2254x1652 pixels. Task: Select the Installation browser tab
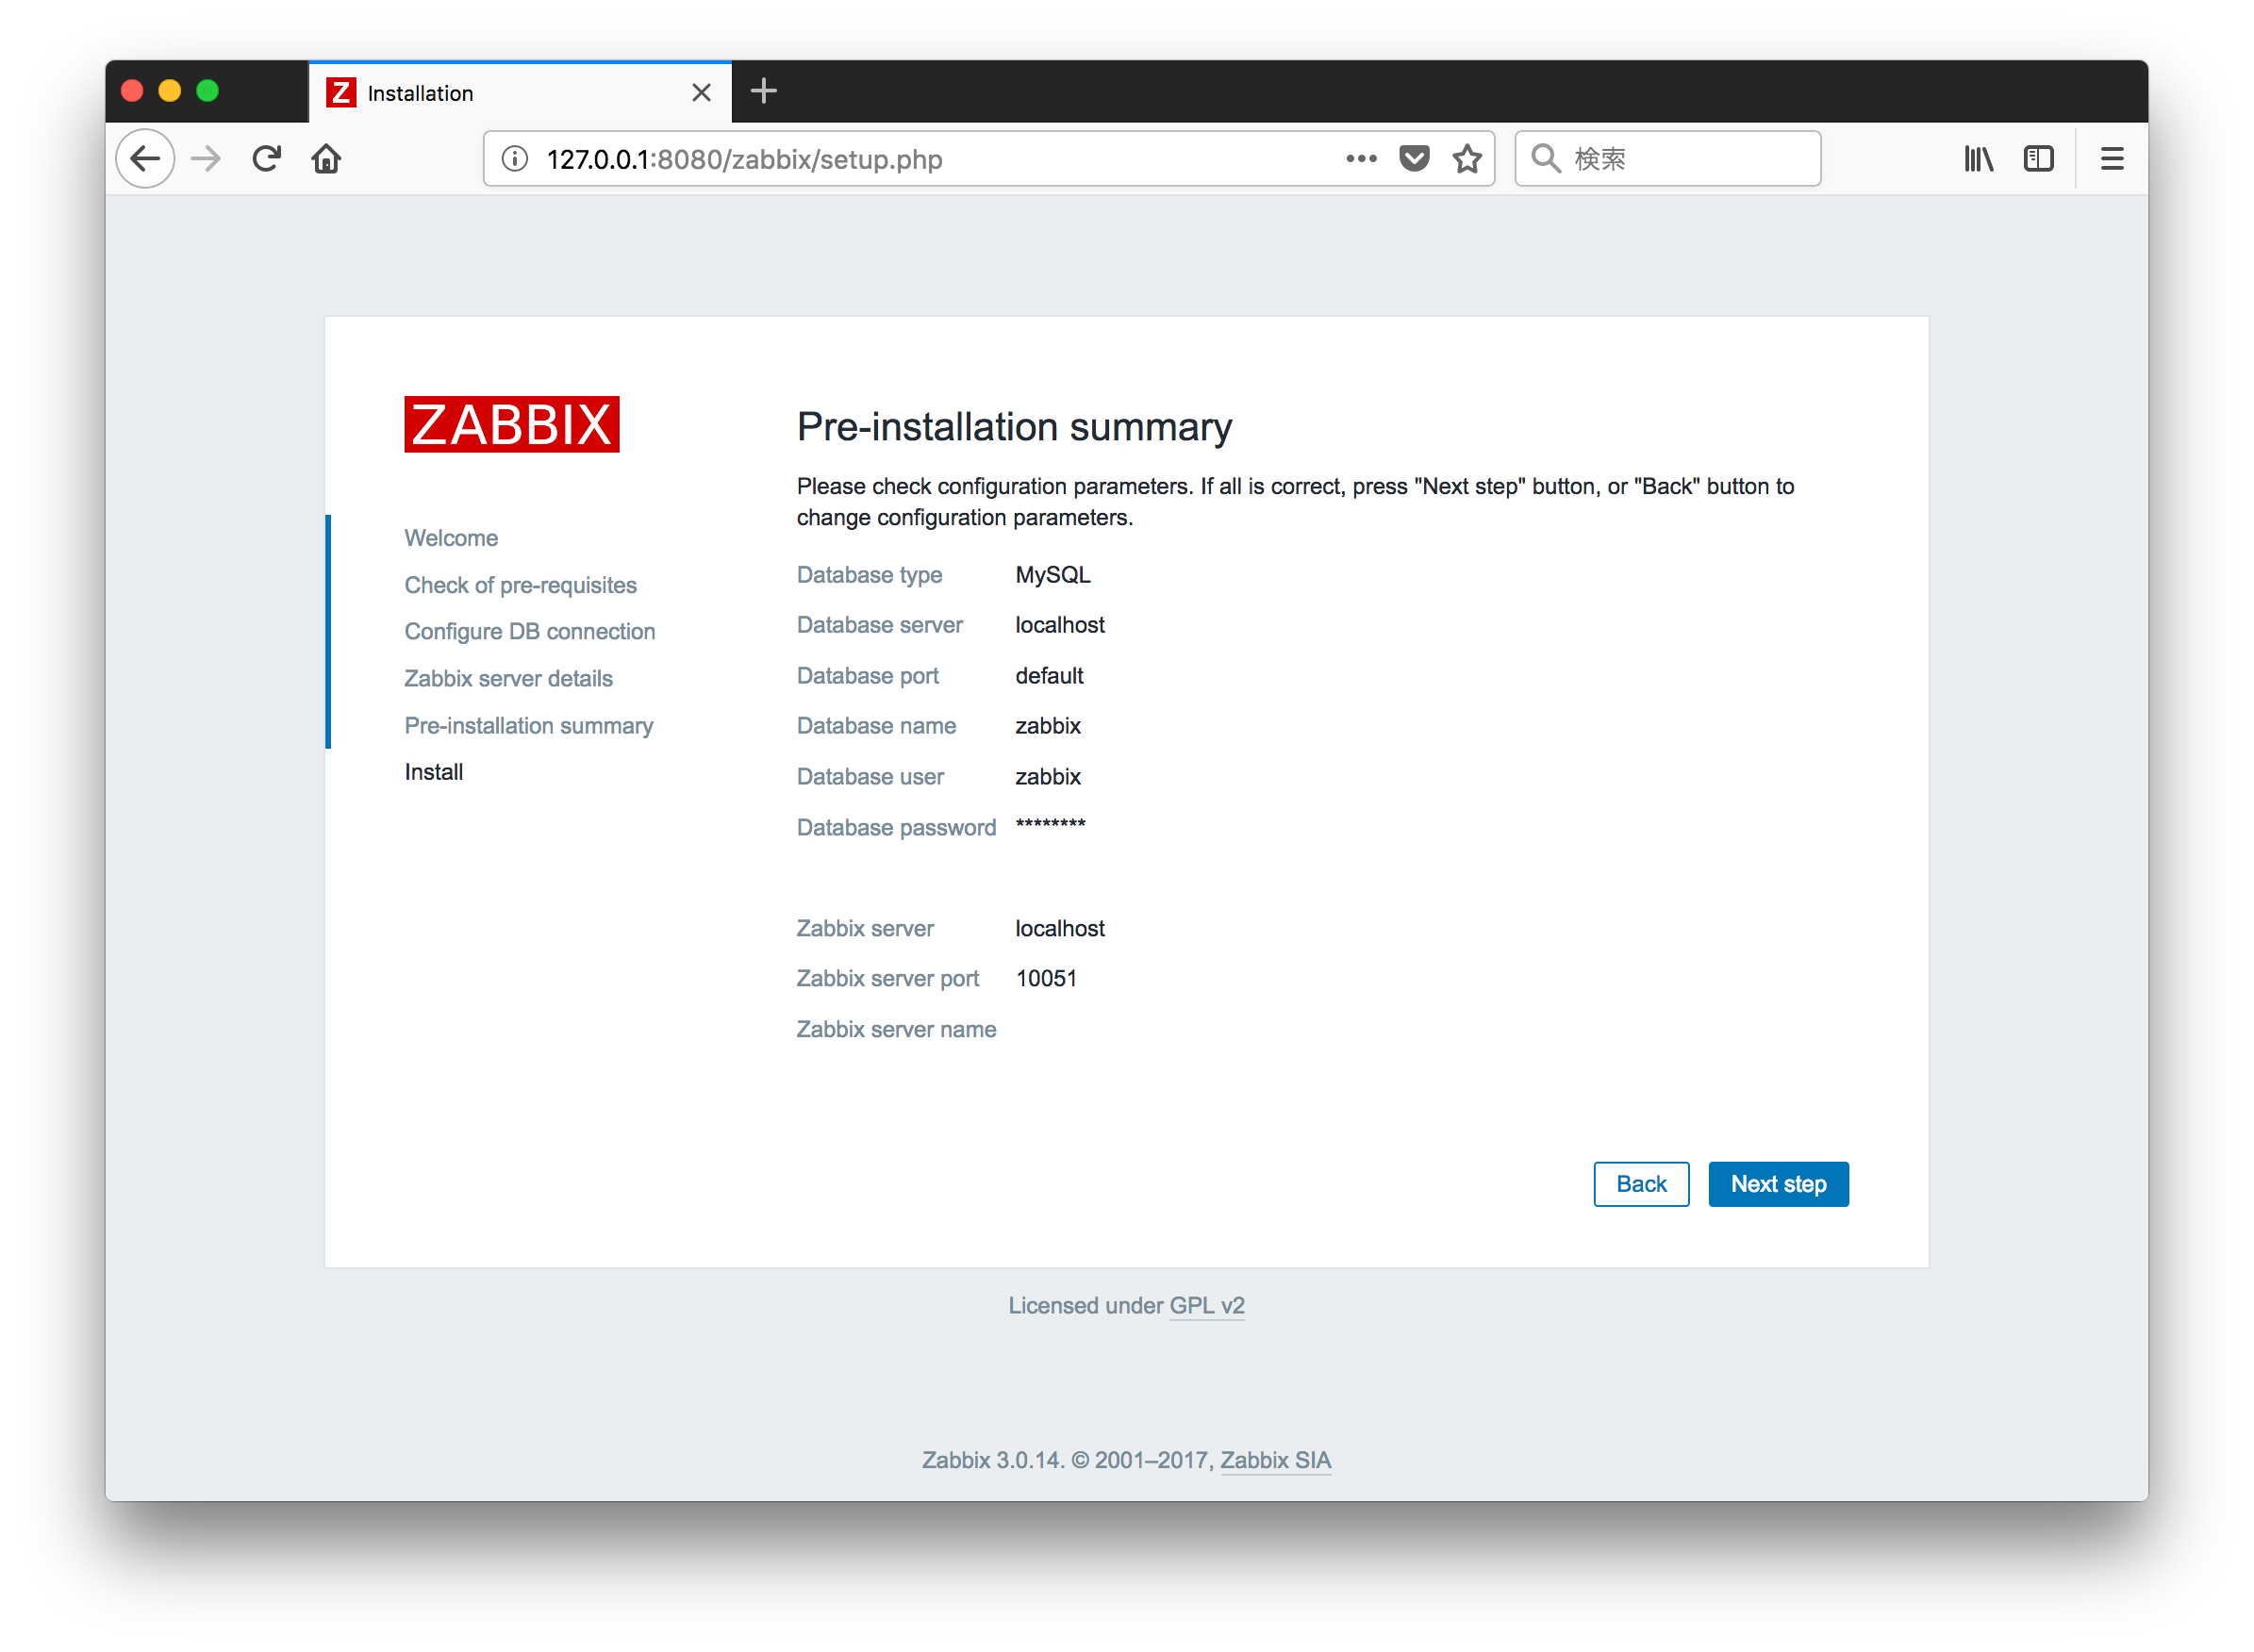[x=520, y=93]
